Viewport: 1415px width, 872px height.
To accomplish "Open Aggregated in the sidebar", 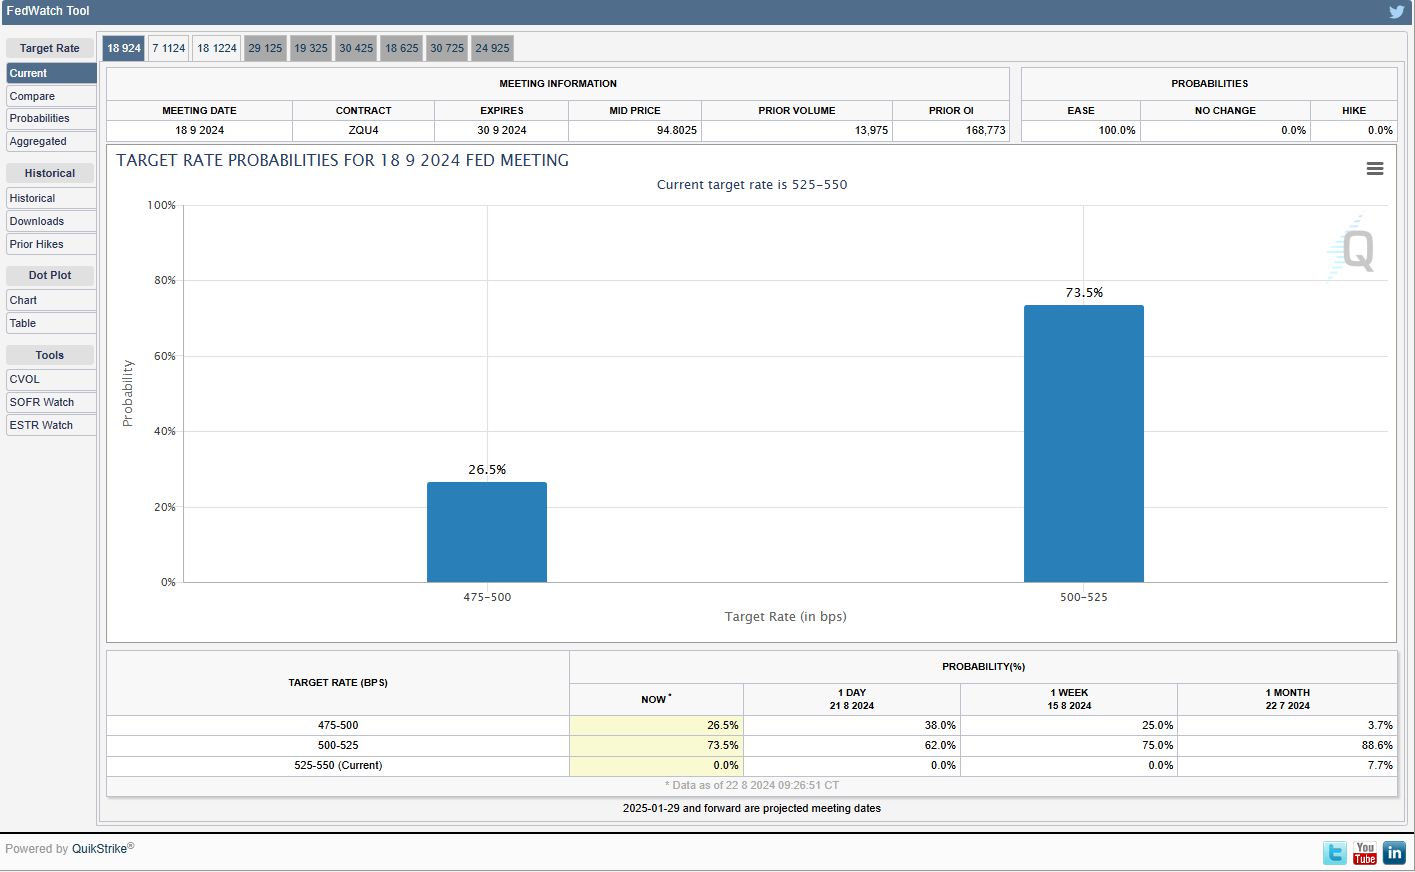I will tap(51, 141).
